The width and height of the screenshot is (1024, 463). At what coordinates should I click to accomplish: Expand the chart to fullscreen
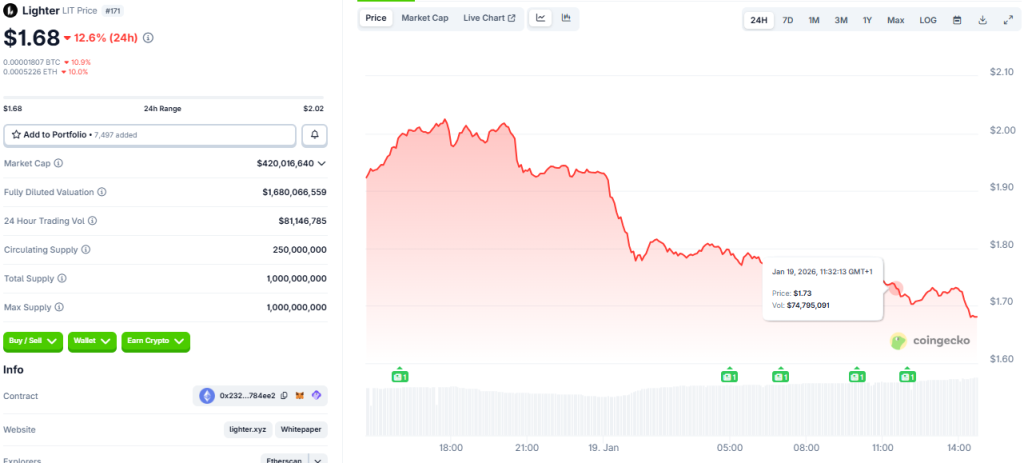tap(1007, 20)
